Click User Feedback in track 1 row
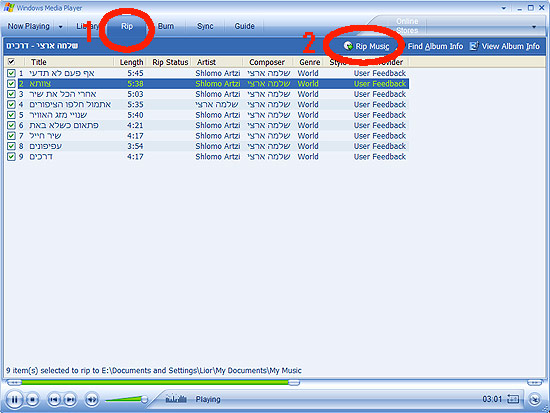The width and height of the screenshot is (550, 413). pyautogui.click(x=380, y=73)
